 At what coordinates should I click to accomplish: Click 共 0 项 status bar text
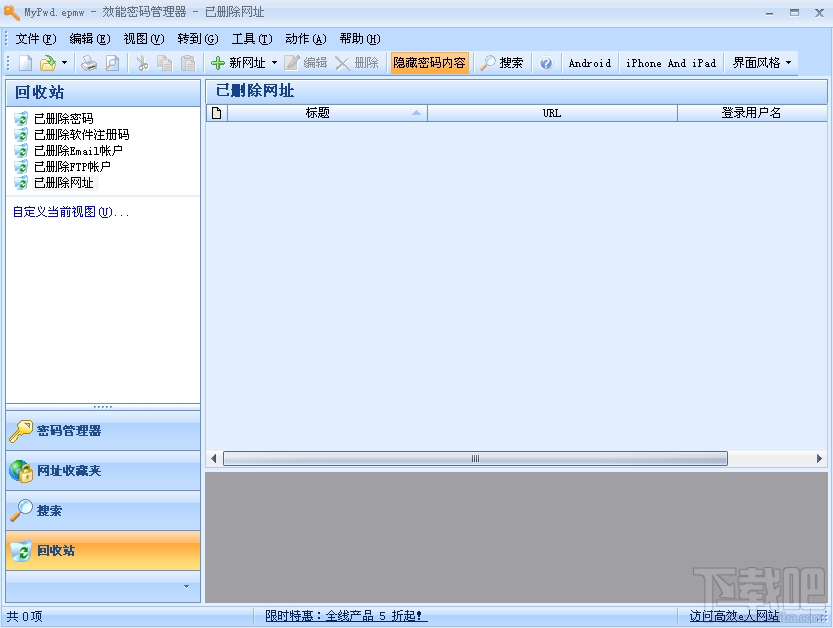24,616
